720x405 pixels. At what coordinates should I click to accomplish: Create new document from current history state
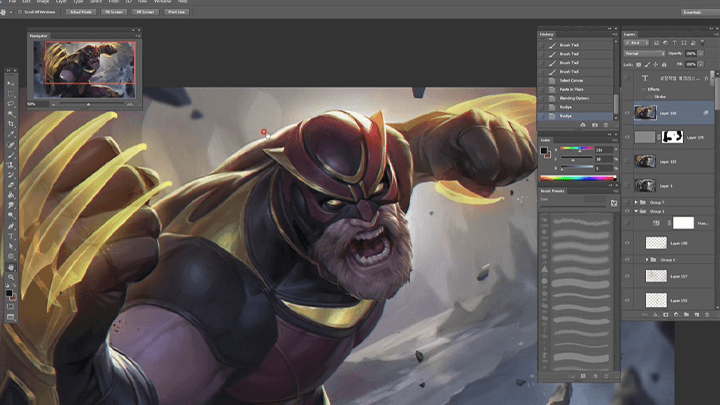click(x=583, y=125)
